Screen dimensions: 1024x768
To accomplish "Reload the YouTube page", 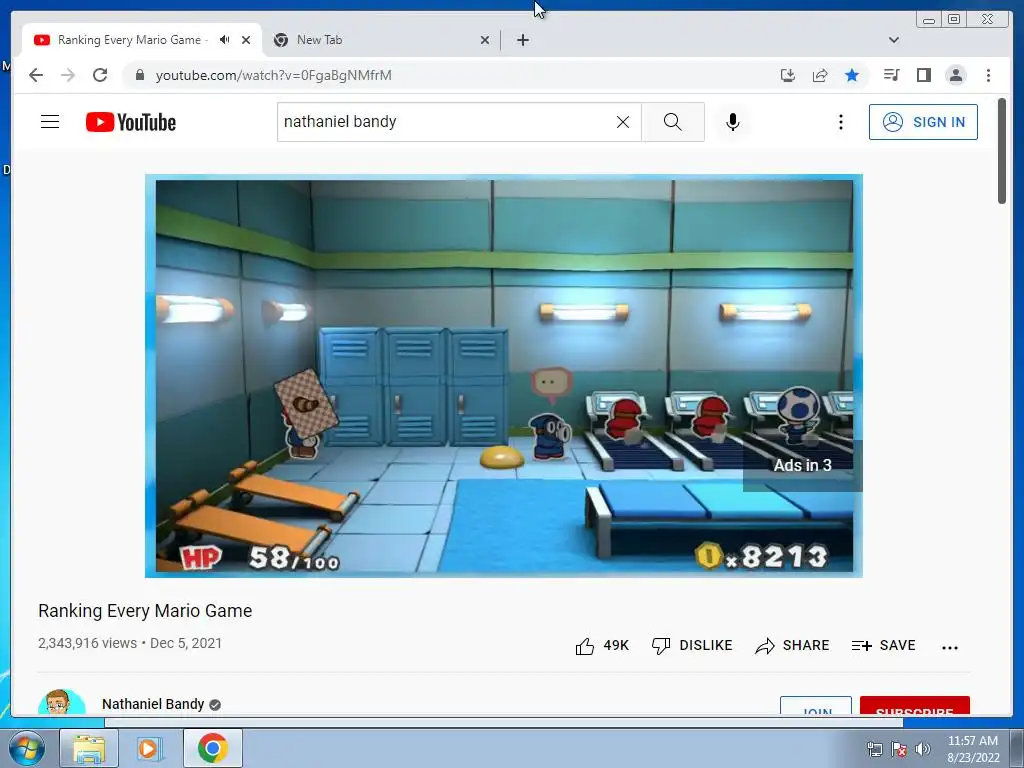I will click(100, 75).
